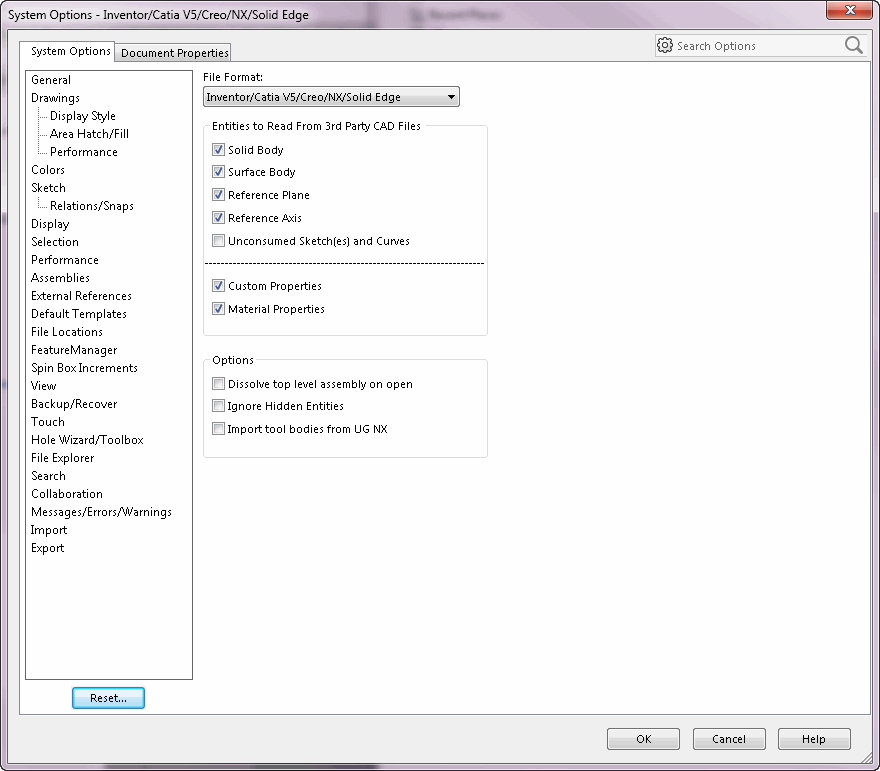Switch to the System Options tab
Image resolution: width=880 pixels, height=771 pixels.
(67, 51)
